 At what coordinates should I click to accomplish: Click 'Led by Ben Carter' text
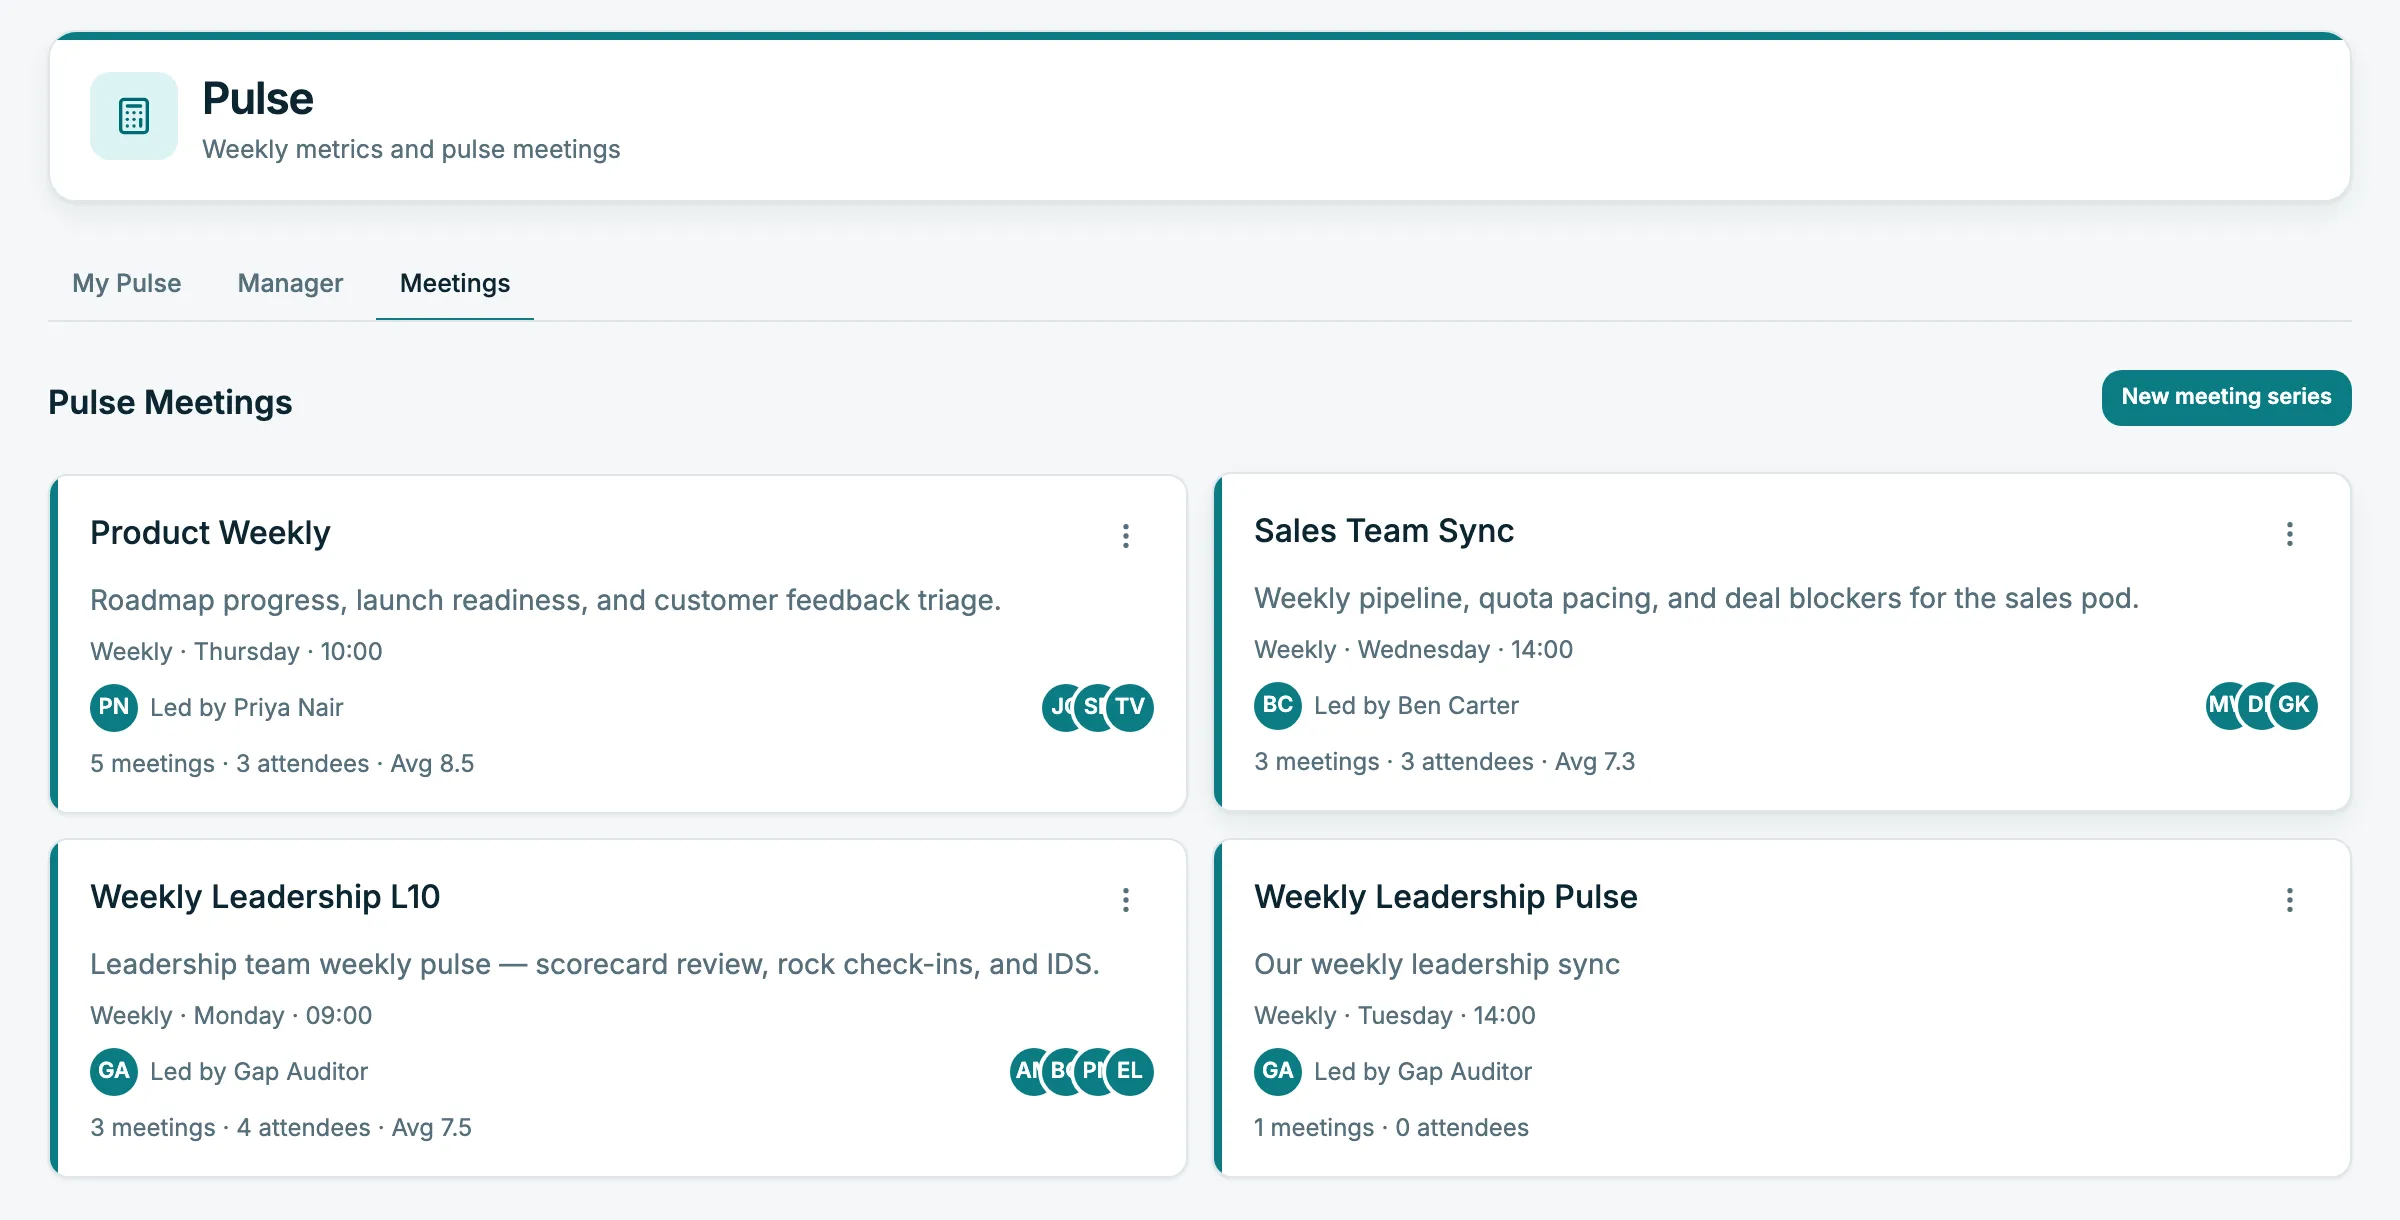click(x=1416, y=706)
